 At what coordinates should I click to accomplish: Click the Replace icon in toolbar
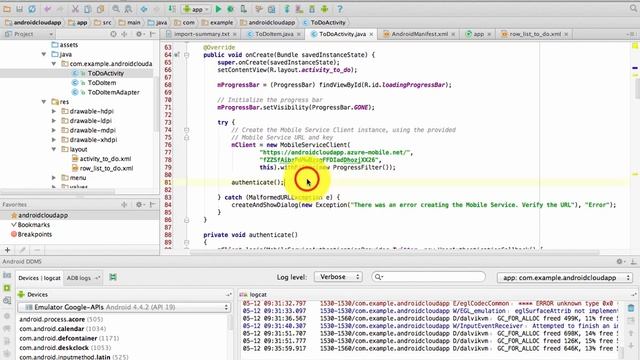tap(128, 9)
